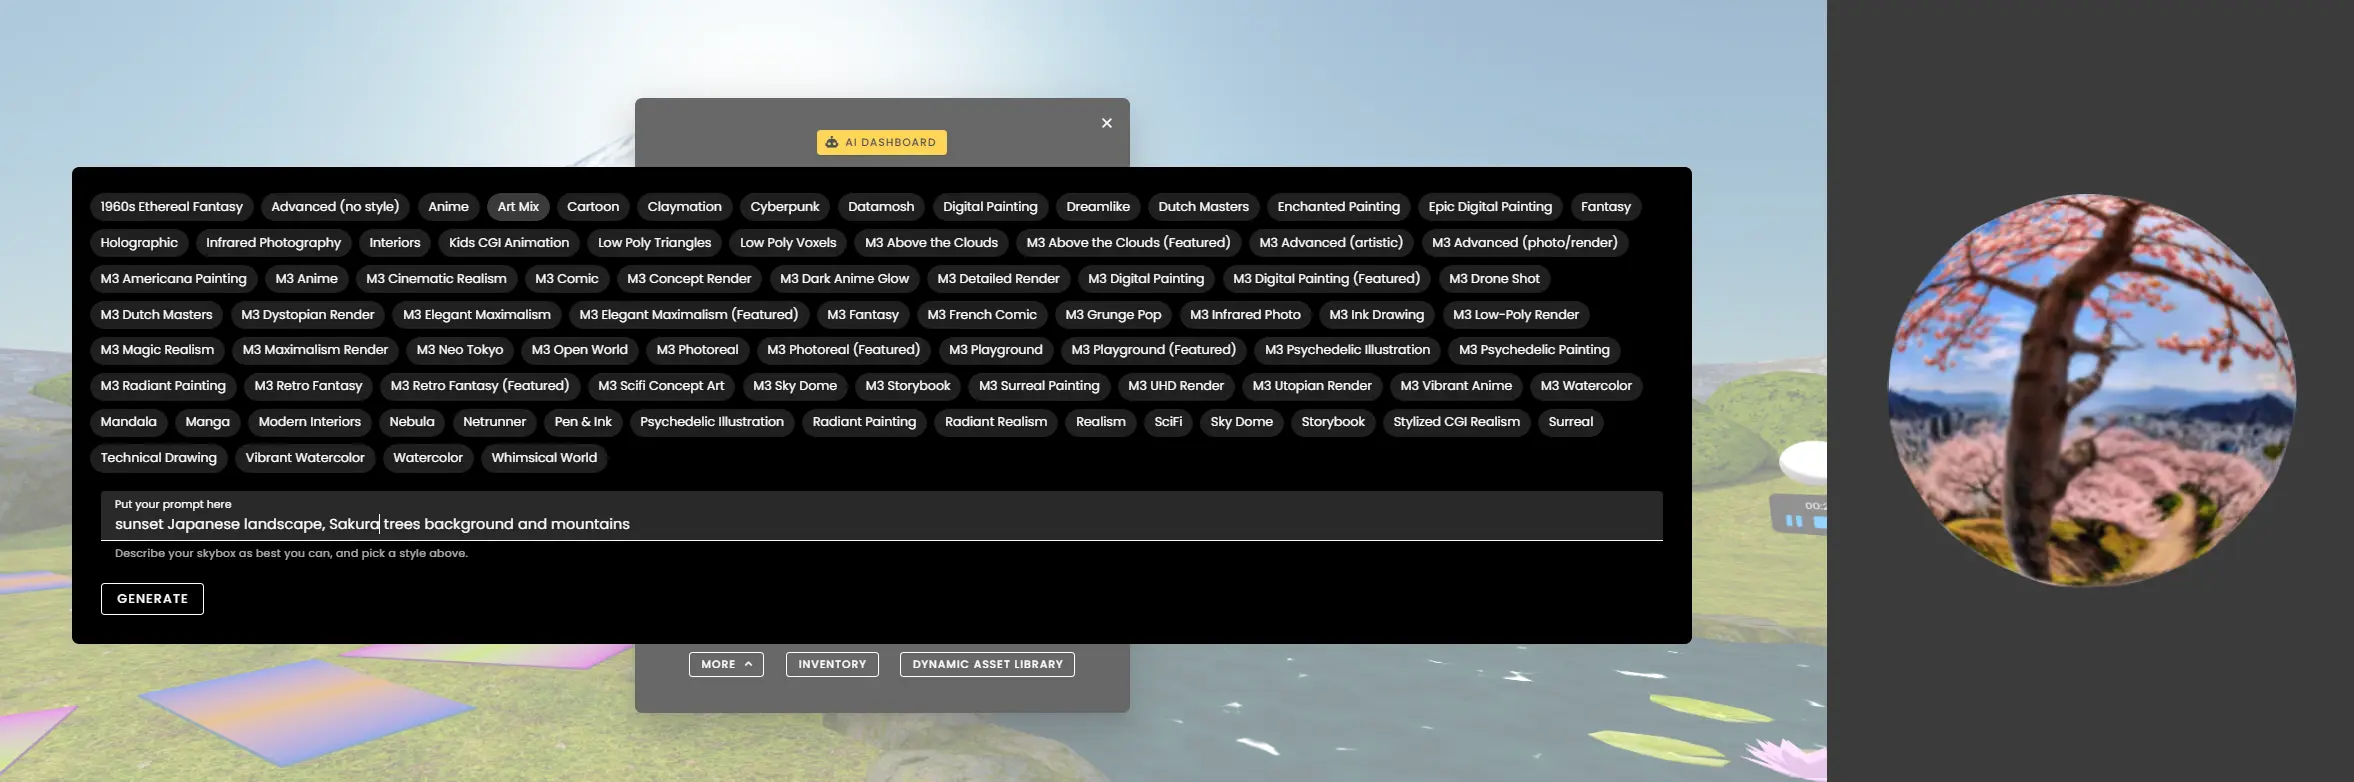
Task: Choose the Dutch Masters style
Action: (x=1203, y=207)
